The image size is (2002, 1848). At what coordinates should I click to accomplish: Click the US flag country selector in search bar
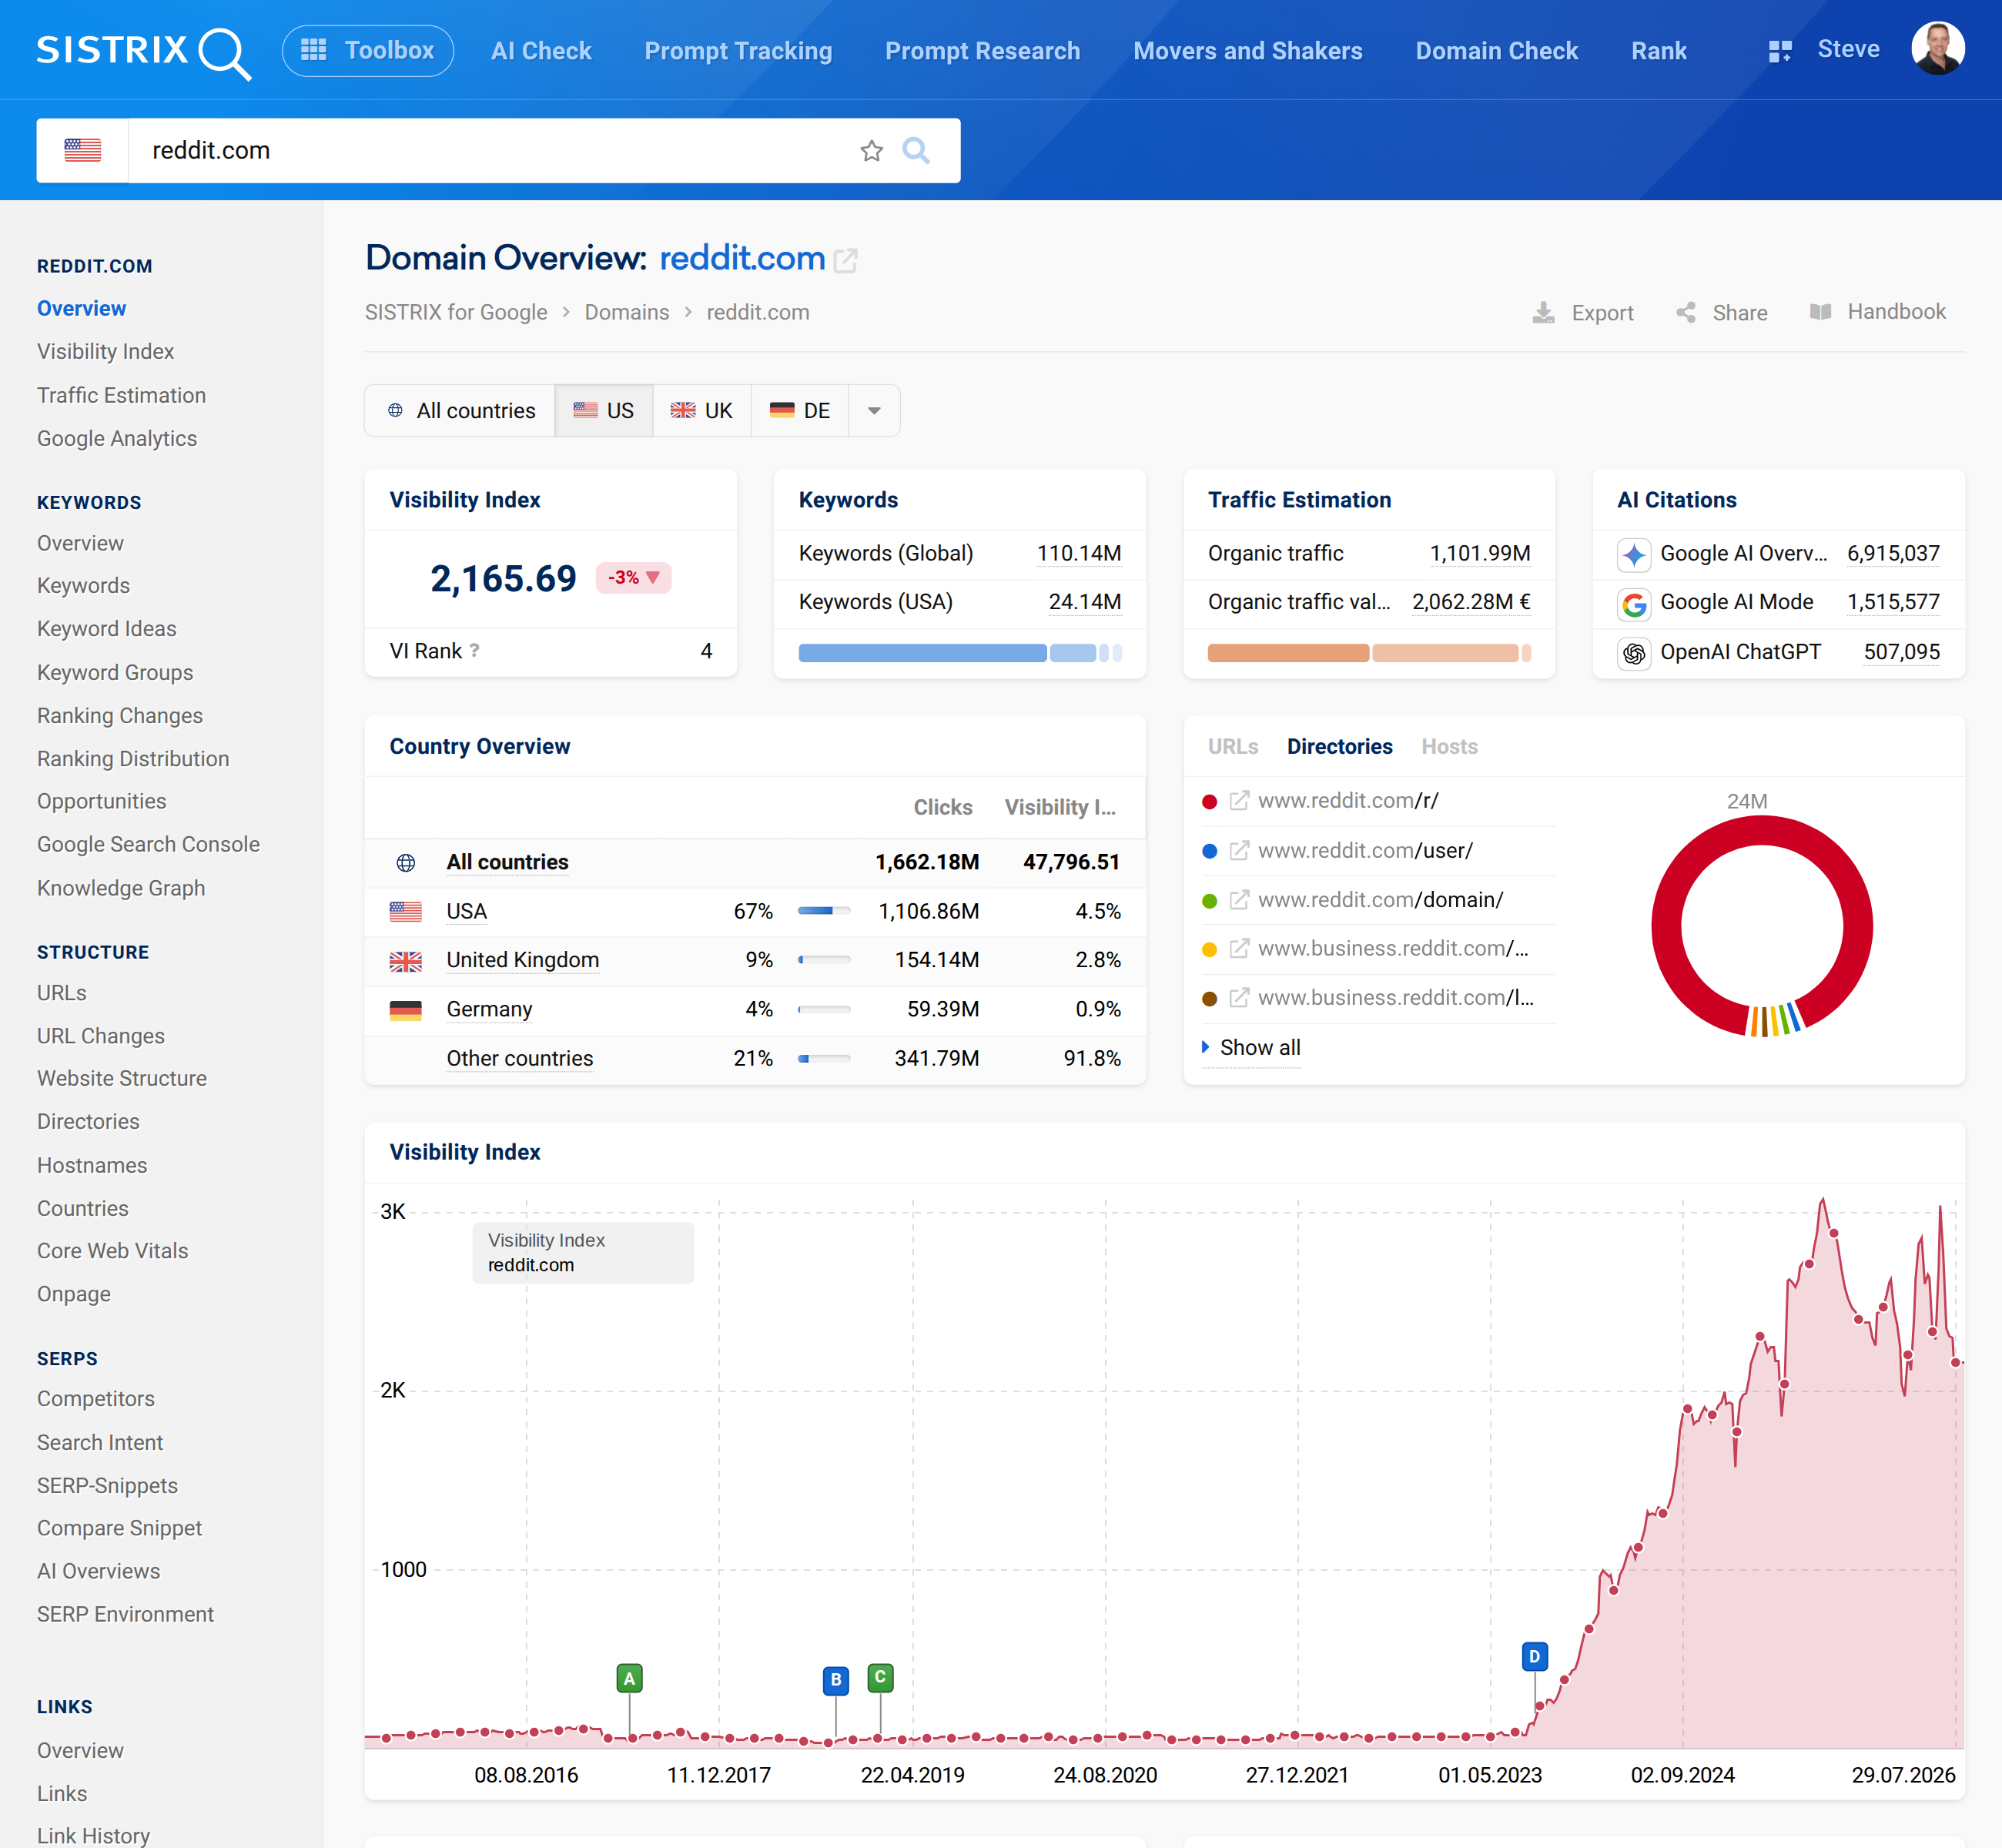[82, 150]
